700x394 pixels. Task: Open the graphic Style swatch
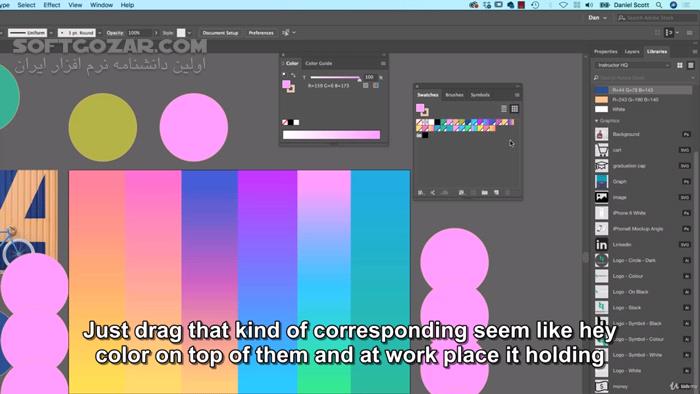(x=181, y=33)
